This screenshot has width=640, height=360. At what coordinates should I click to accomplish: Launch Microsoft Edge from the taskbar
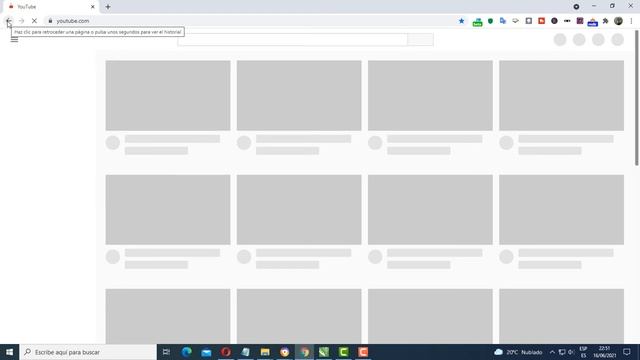(187, 352)
